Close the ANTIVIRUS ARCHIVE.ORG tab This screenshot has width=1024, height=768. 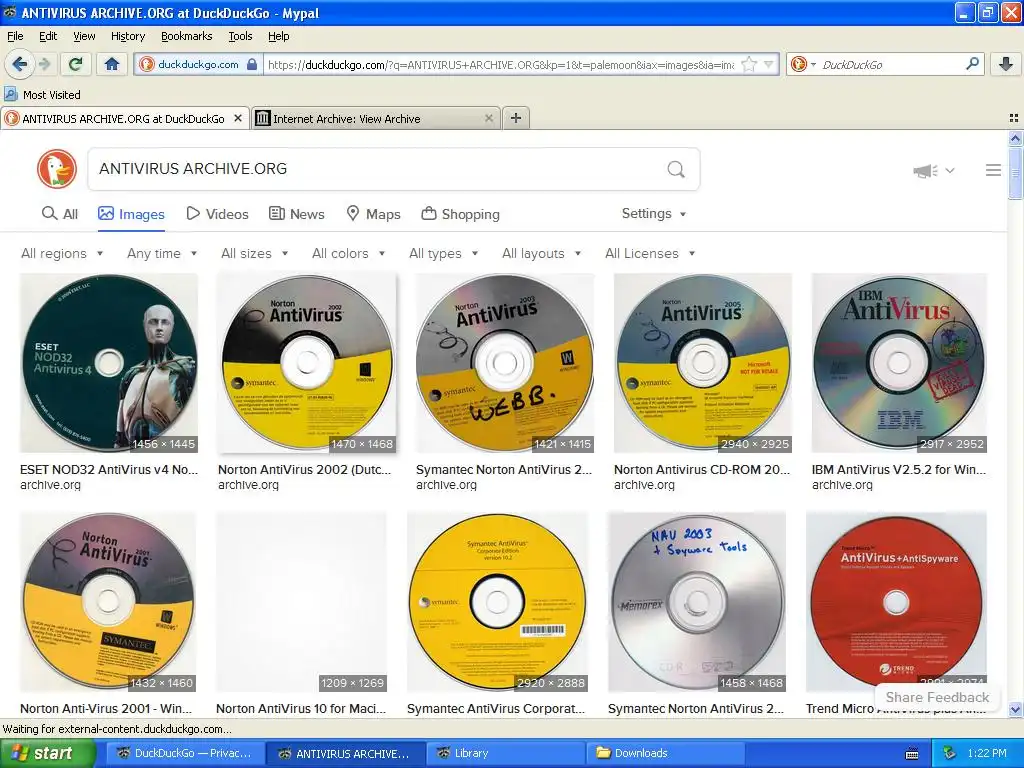point(238,118)
